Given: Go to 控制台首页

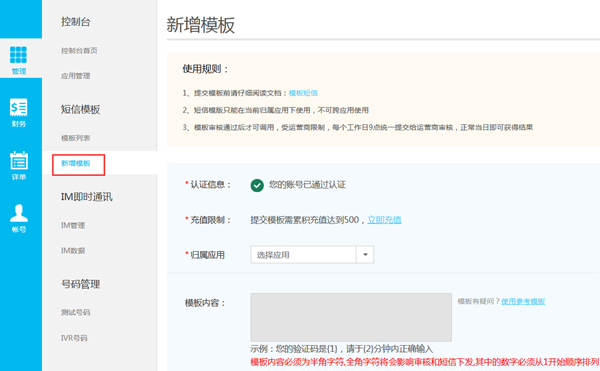Looking at the screenshot, I should coord(79,50).
